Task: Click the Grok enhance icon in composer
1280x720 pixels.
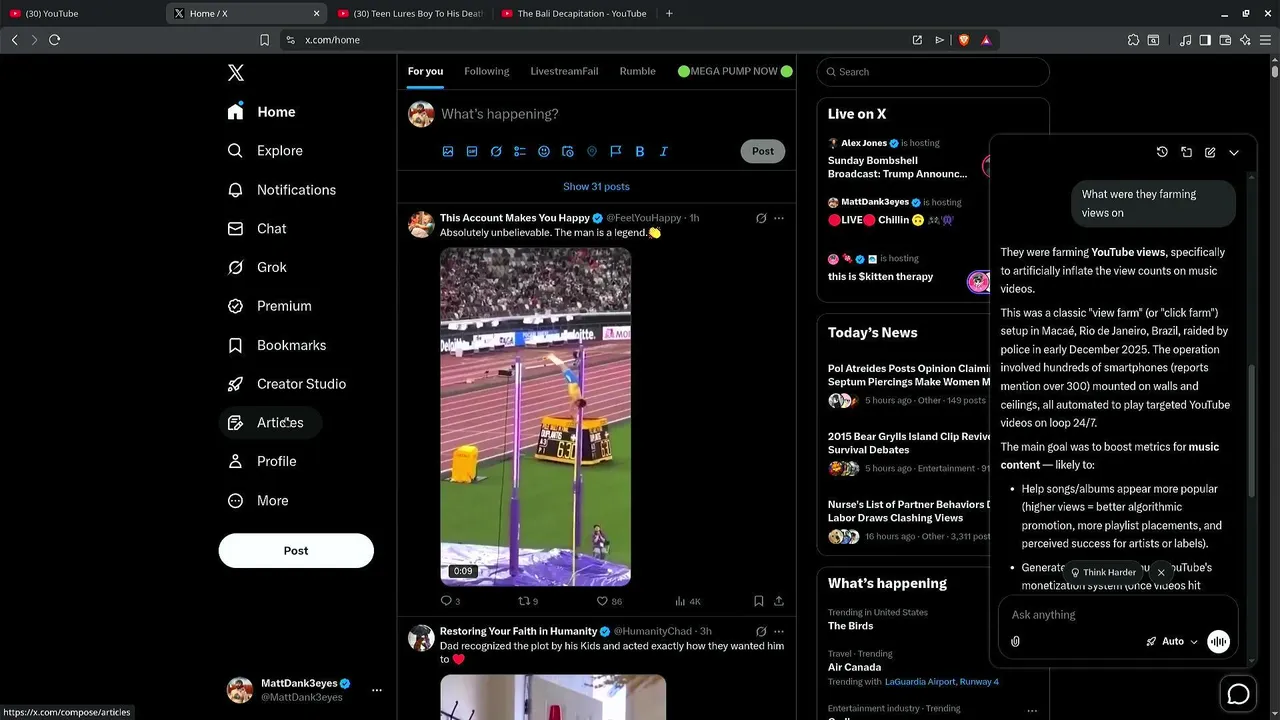Action: point(496,152)
